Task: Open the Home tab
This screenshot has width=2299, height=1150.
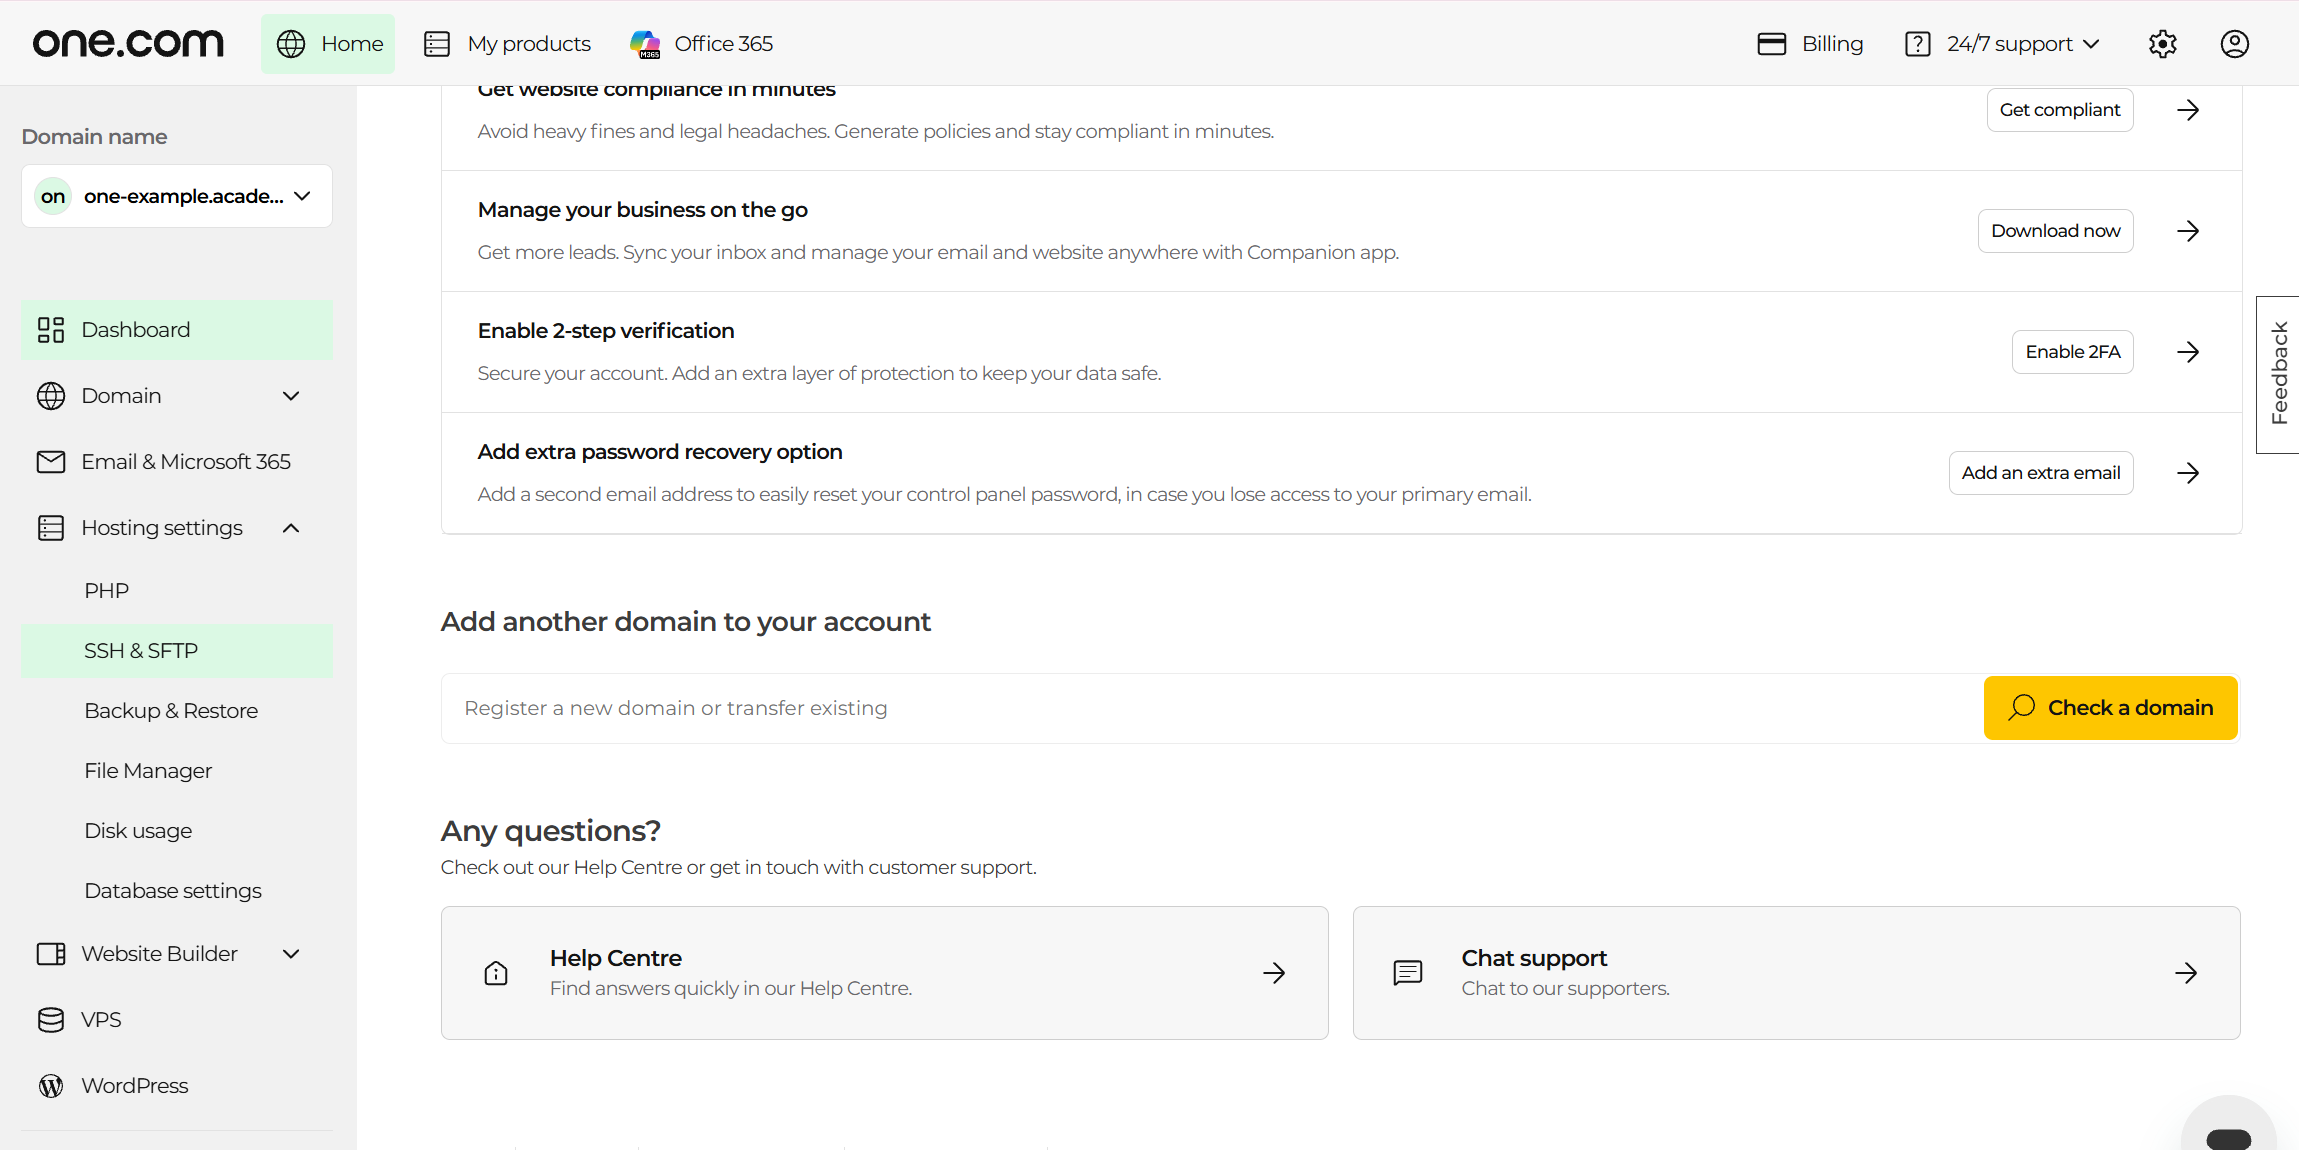Action: coord(328,43)
